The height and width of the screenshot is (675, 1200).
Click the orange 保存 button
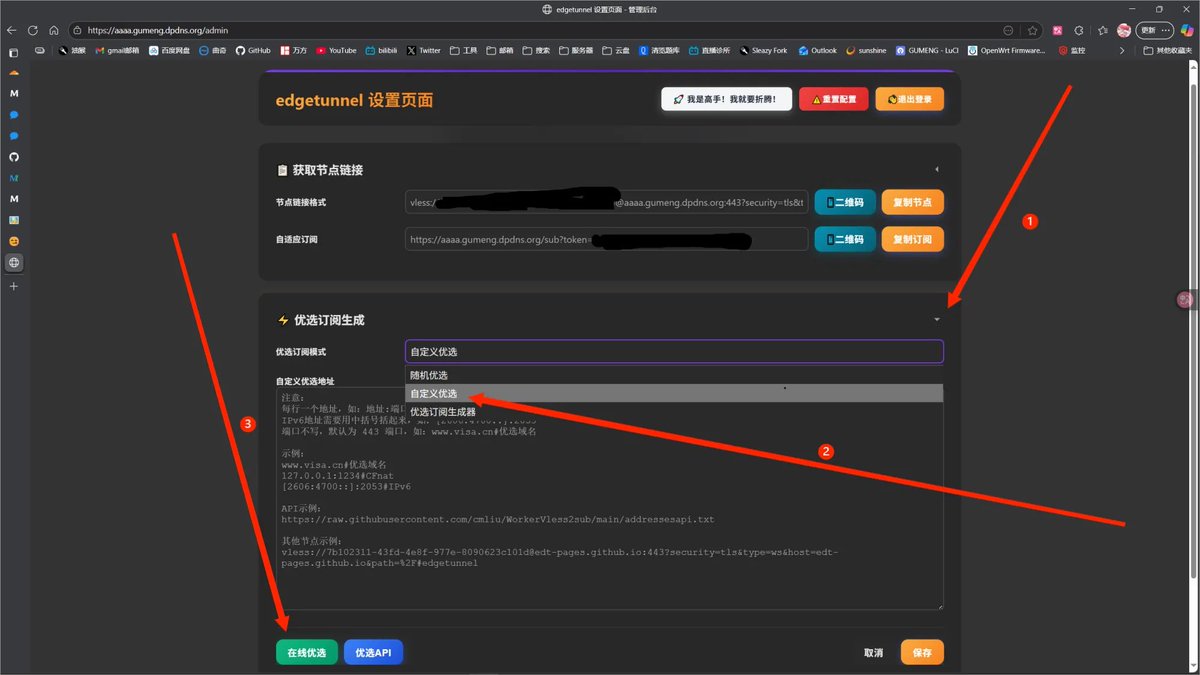click(x=922, y=652)
